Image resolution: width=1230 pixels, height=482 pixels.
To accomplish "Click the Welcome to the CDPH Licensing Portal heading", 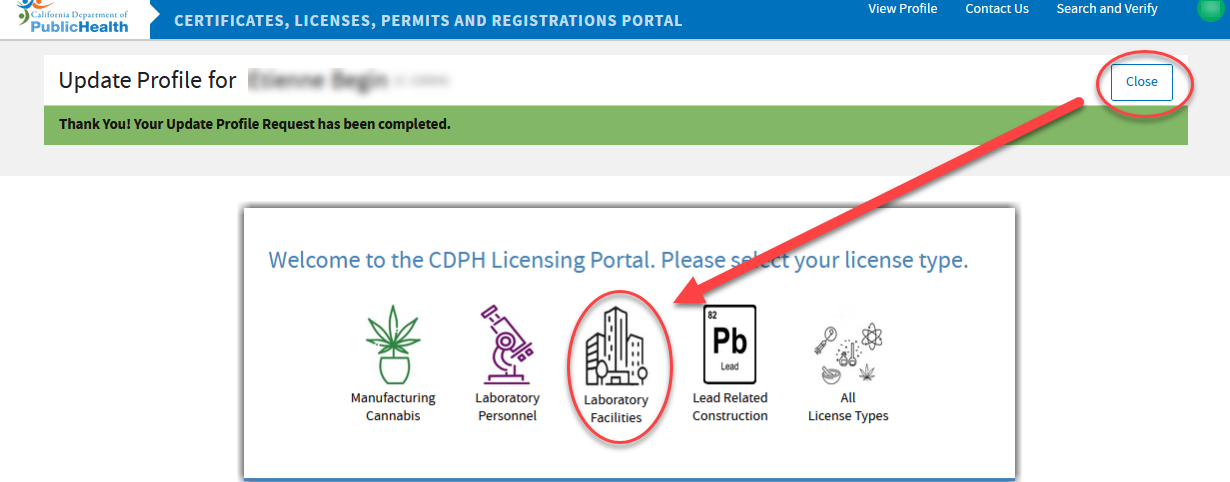I will (x=618, y=262).
